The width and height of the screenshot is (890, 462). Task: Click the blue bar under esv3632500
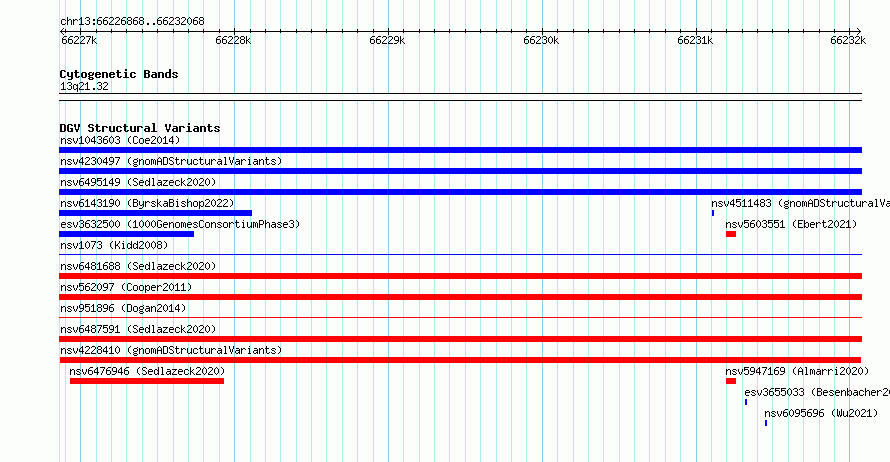(127, 234)
